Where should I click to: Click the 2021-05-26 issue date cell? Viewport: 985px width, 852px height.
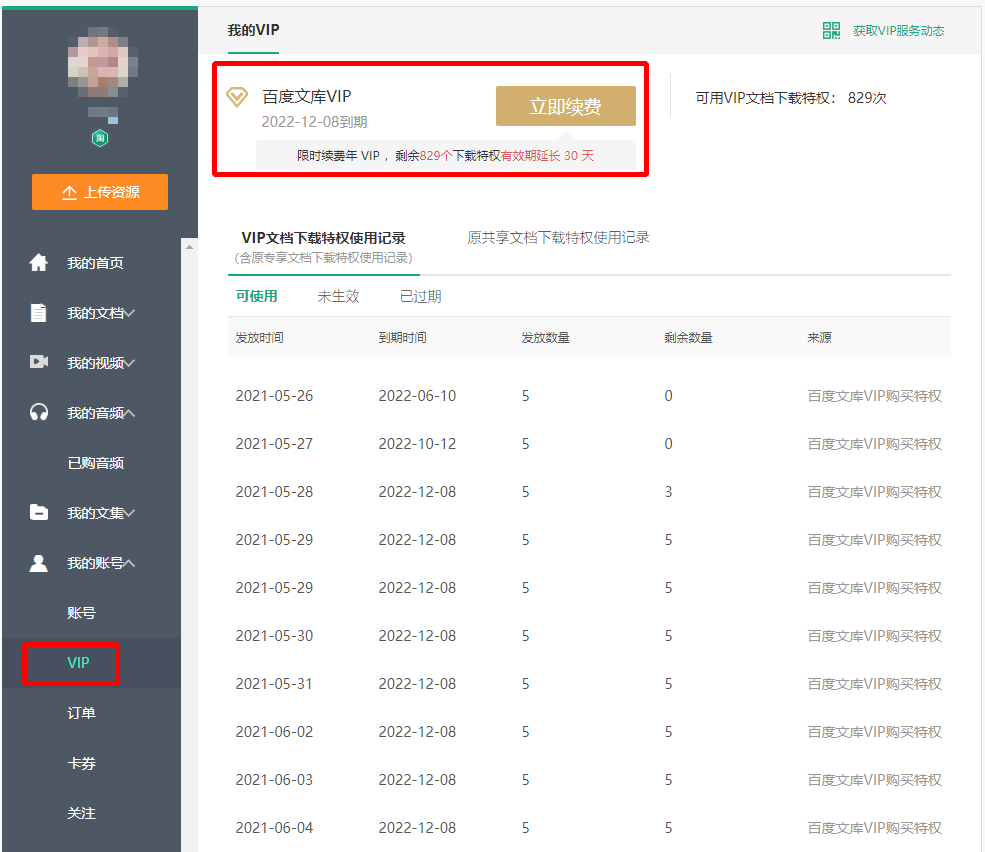tap(274, 396)
